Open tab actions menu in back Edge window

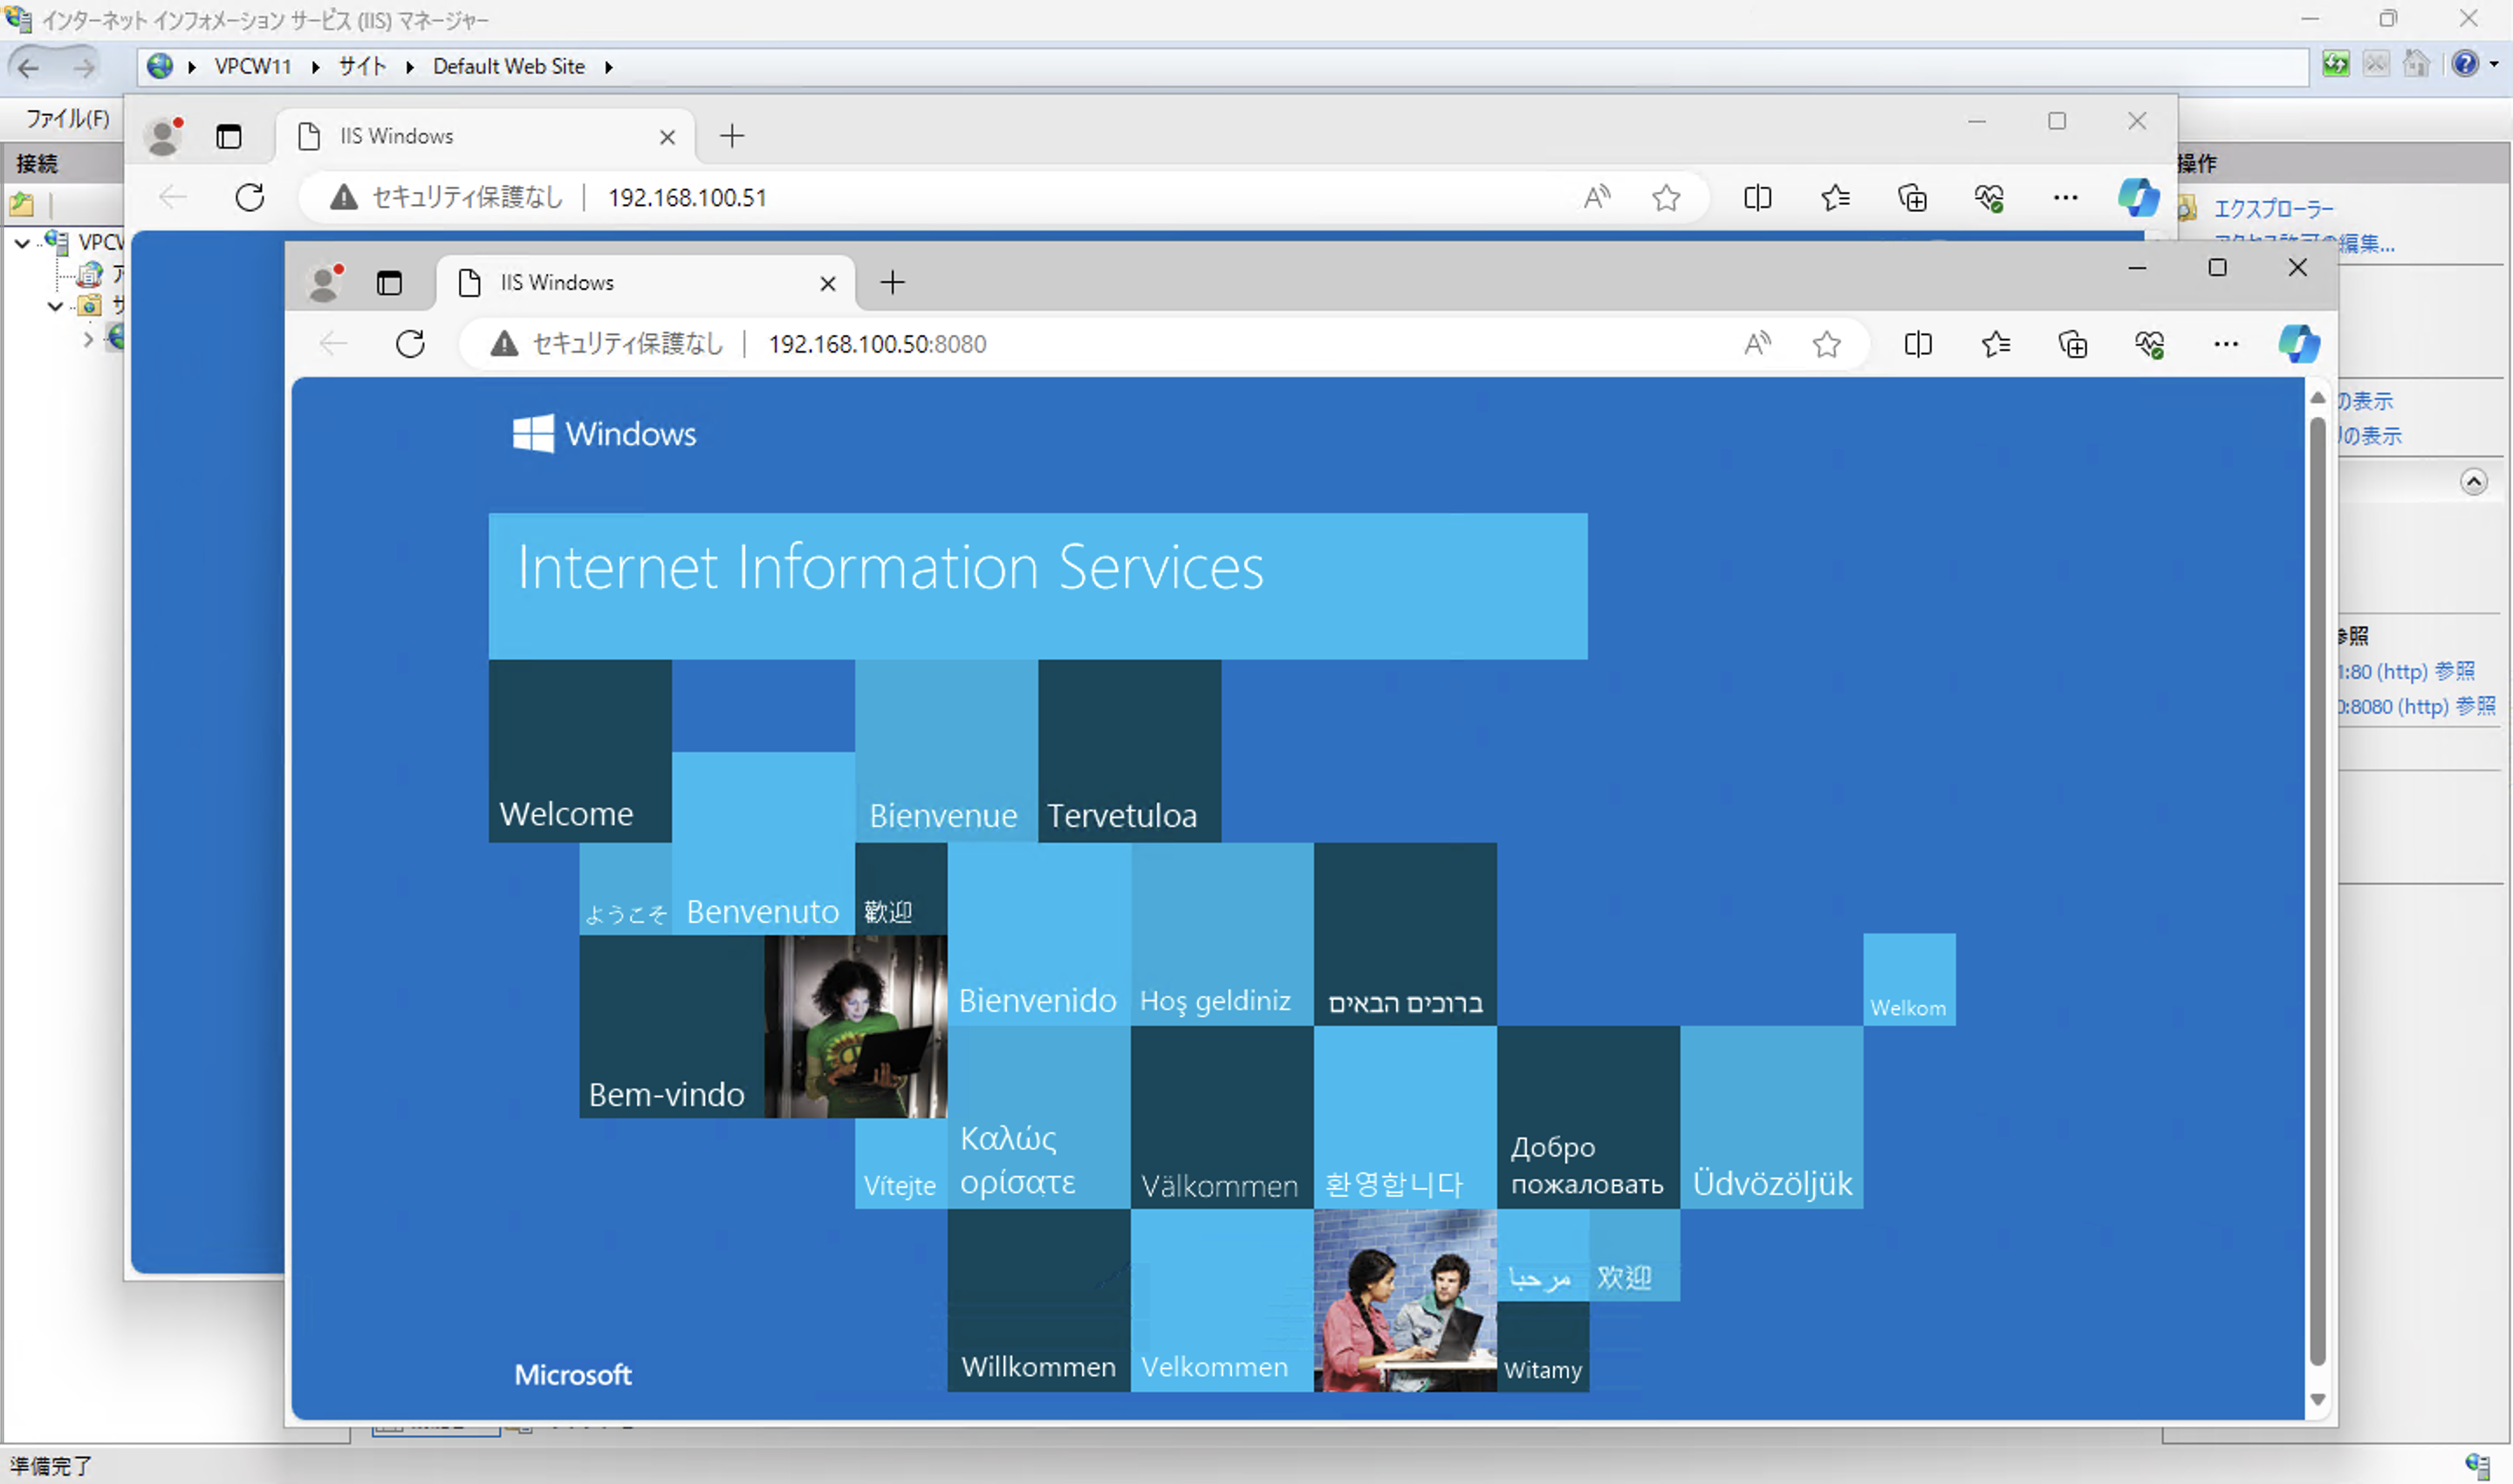click(229, 136)
